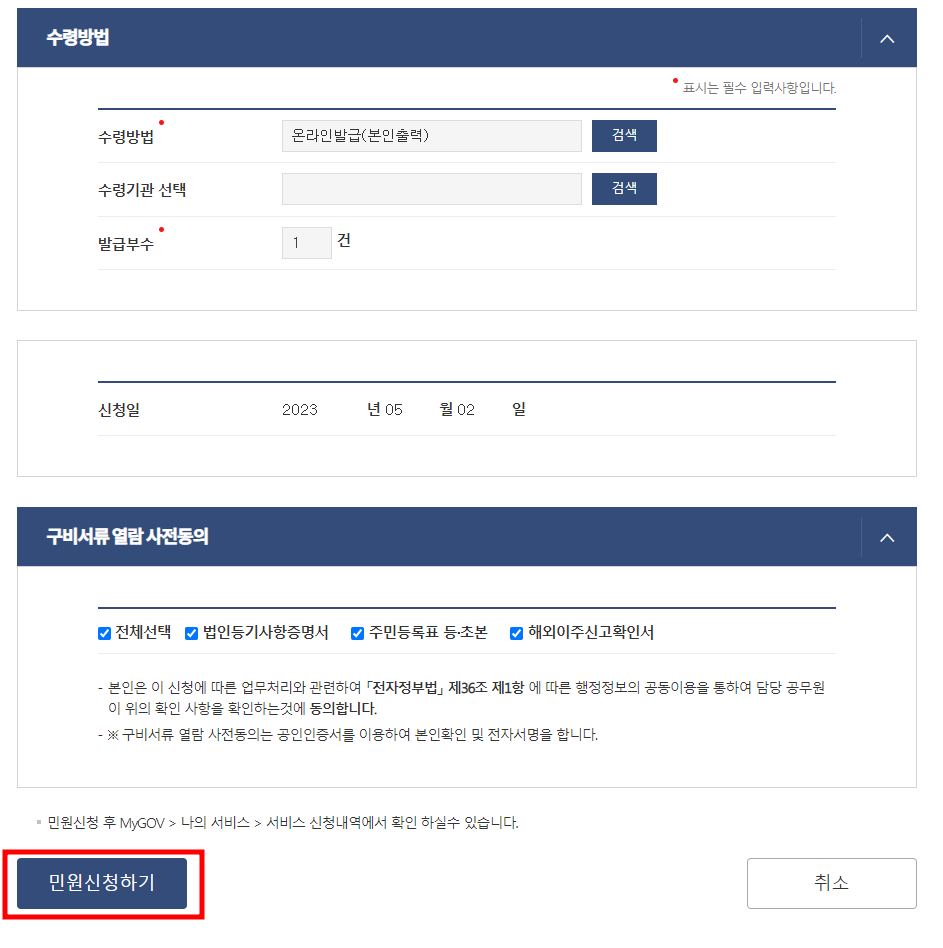Viewport: 943px width, 948px height.
Task: Uncheck the 주민등록표 등·초본 checkbox
Action: coord(357,633)
